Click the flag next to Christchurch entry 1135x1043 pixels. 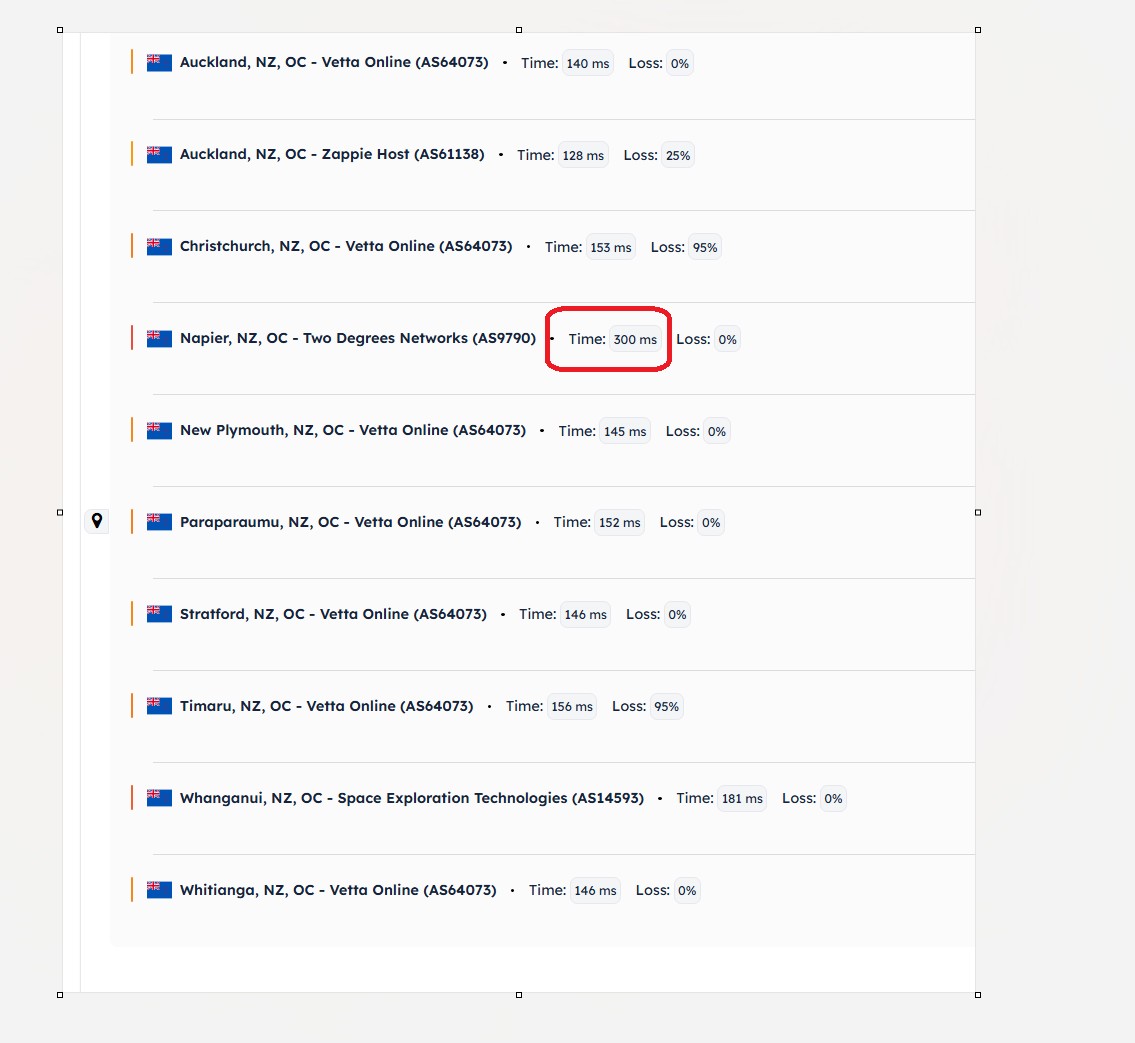point(159,246)
